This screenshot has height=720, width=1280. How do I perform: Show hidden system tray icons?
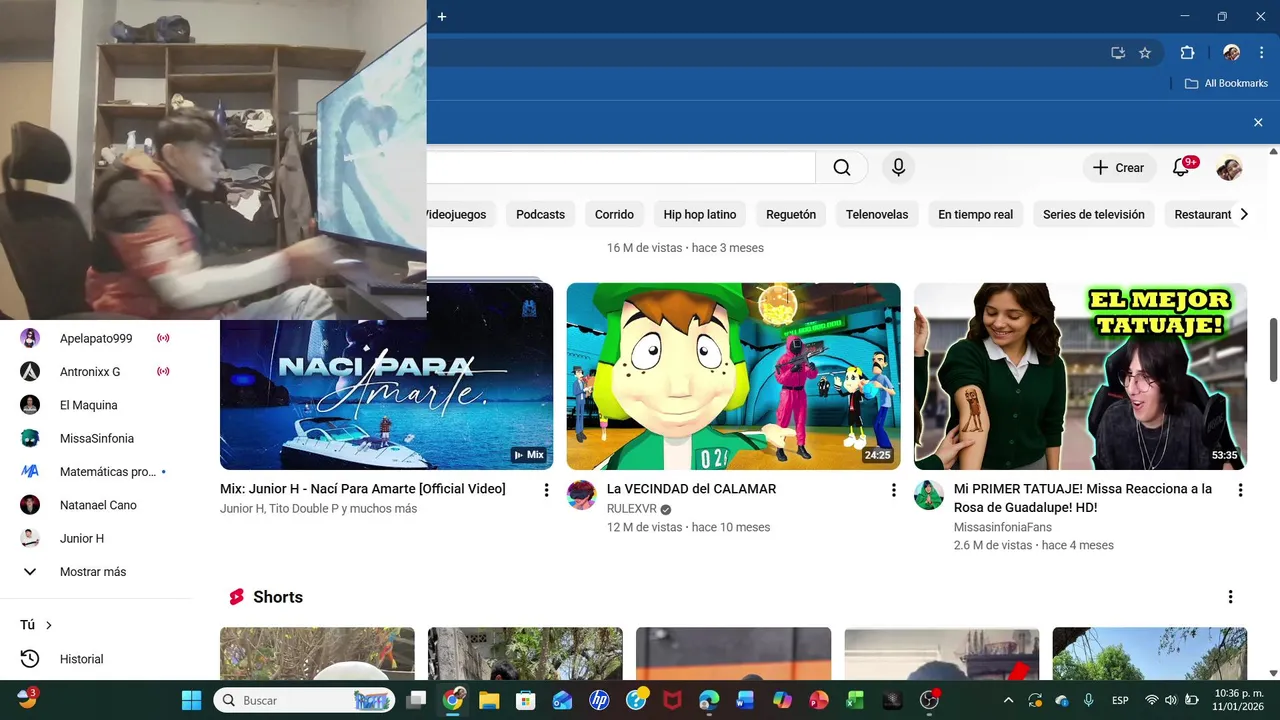coord(1008,700)
